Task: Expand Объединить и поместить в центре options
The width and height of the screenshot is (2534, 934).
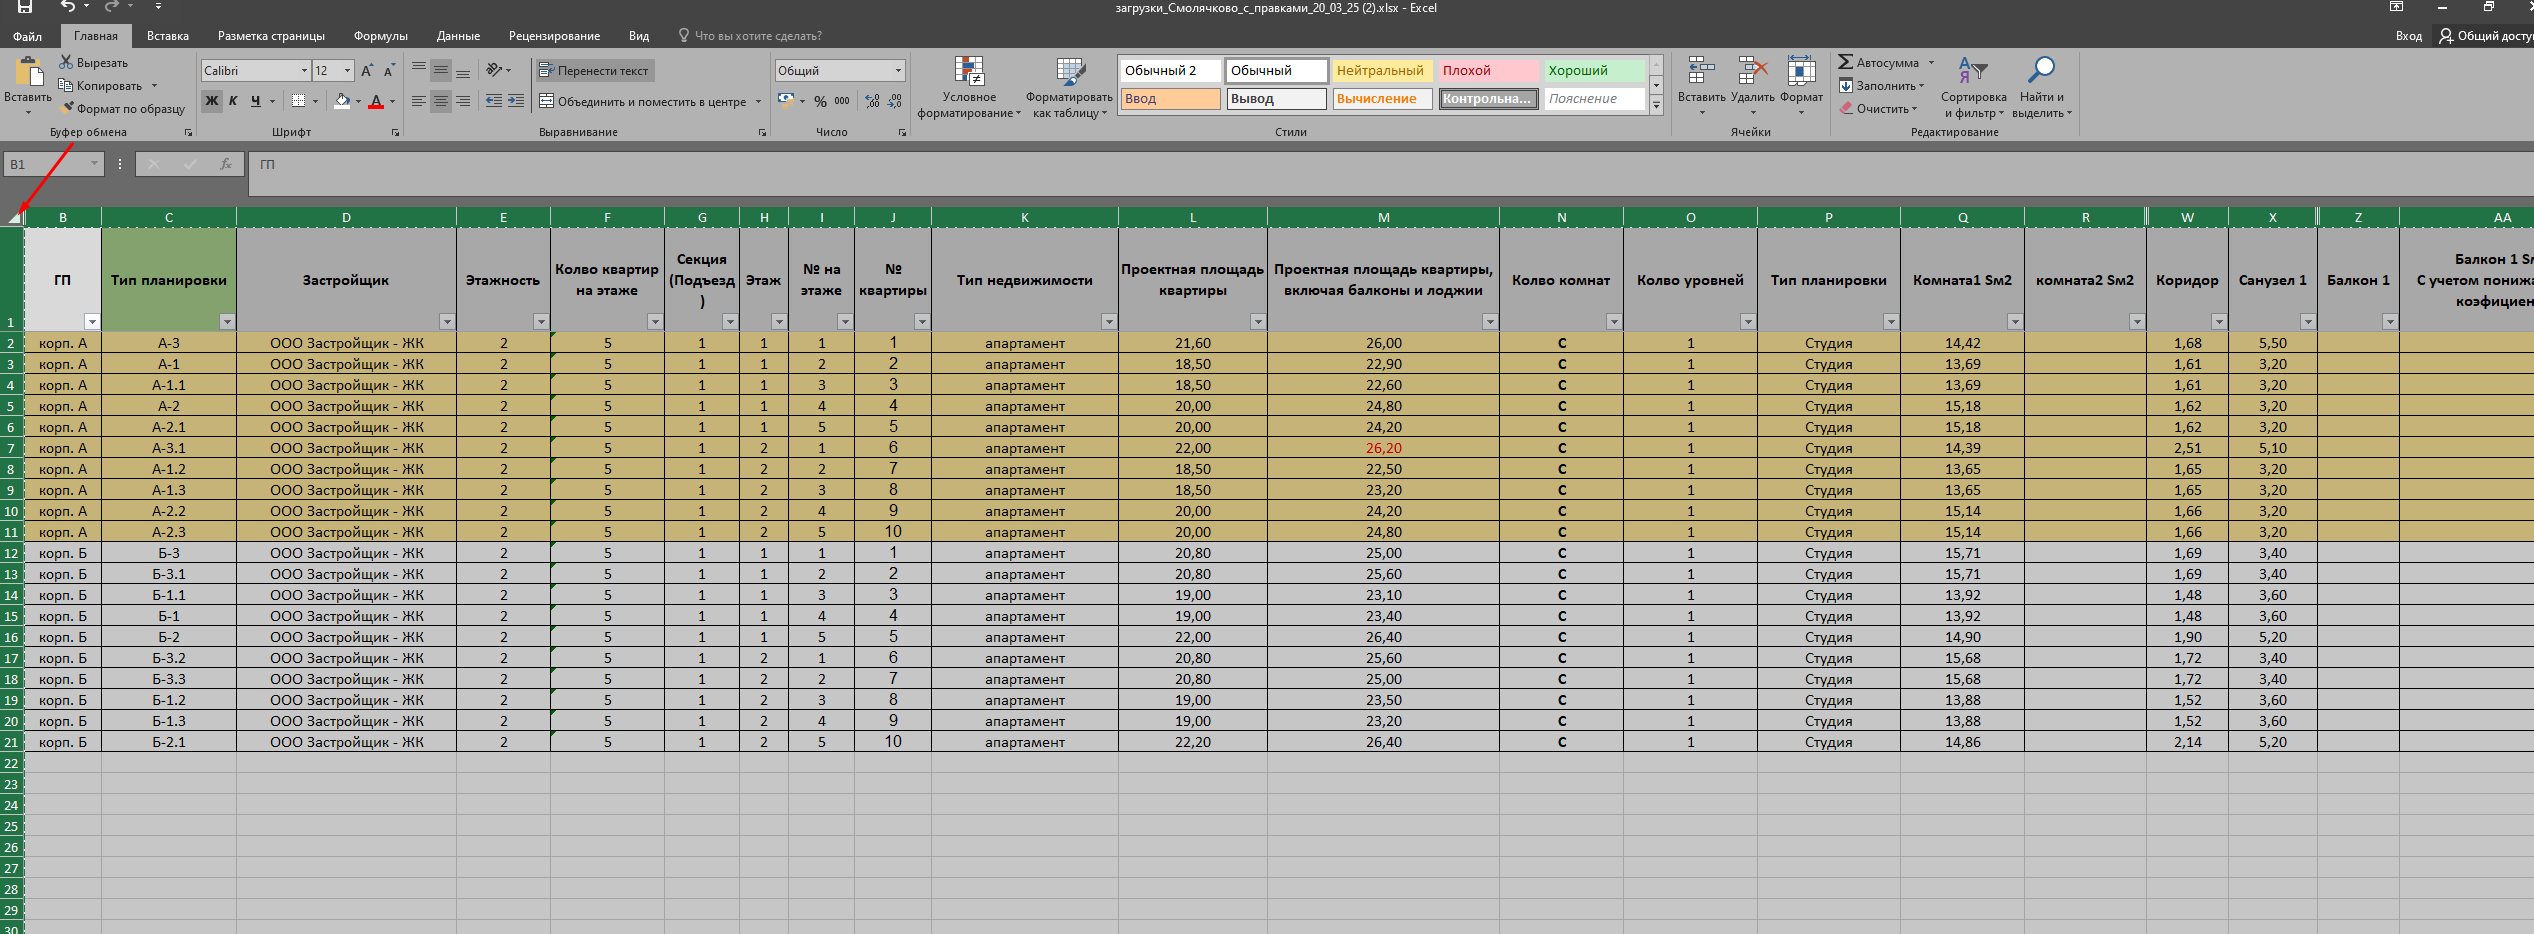Action: (x=759, y=102)
